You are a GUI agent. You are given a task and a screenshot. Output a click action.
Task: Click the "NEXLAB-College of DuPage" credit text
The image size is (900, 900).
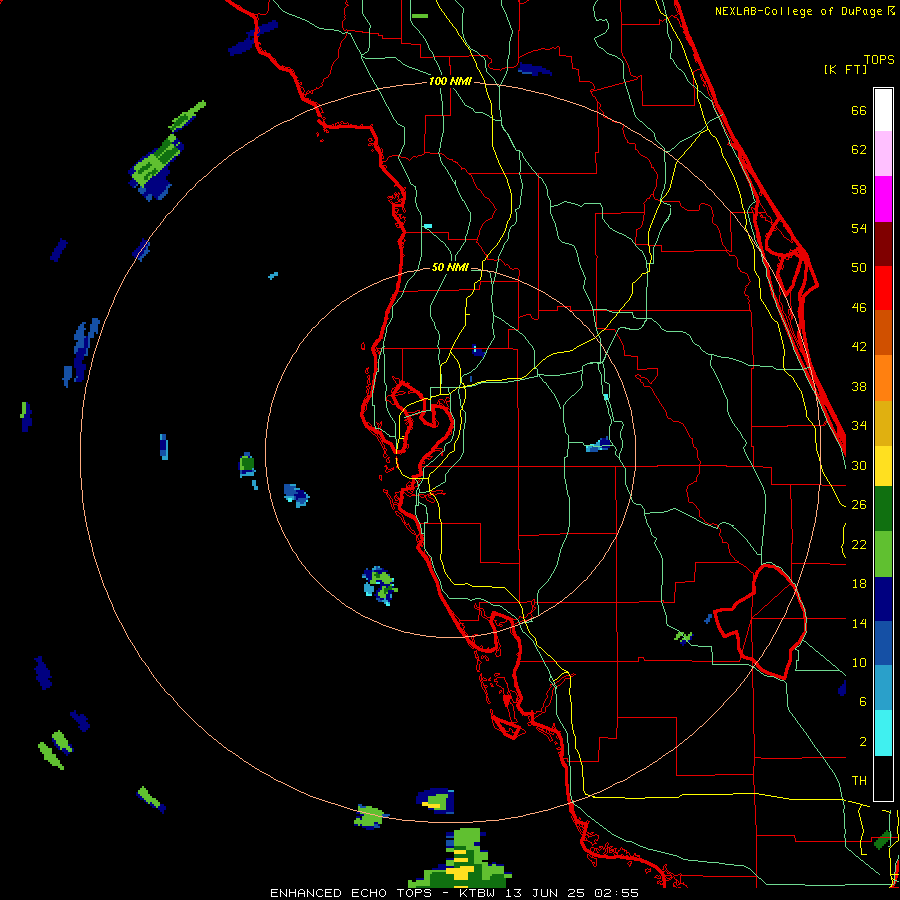[x=798, y=11]
